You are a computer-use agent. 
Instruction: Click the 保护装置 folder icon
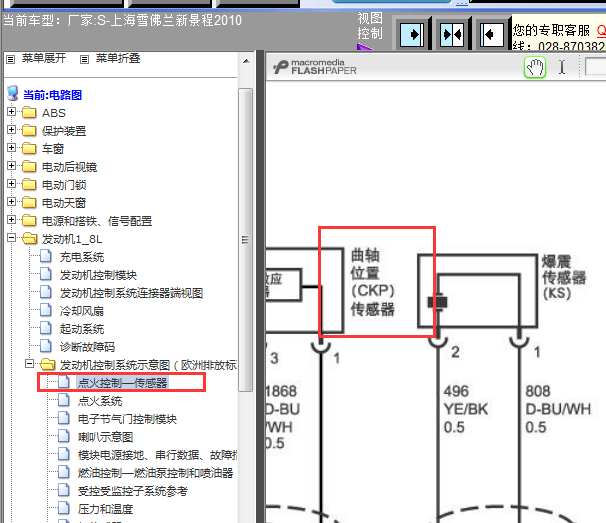point(29,131)
